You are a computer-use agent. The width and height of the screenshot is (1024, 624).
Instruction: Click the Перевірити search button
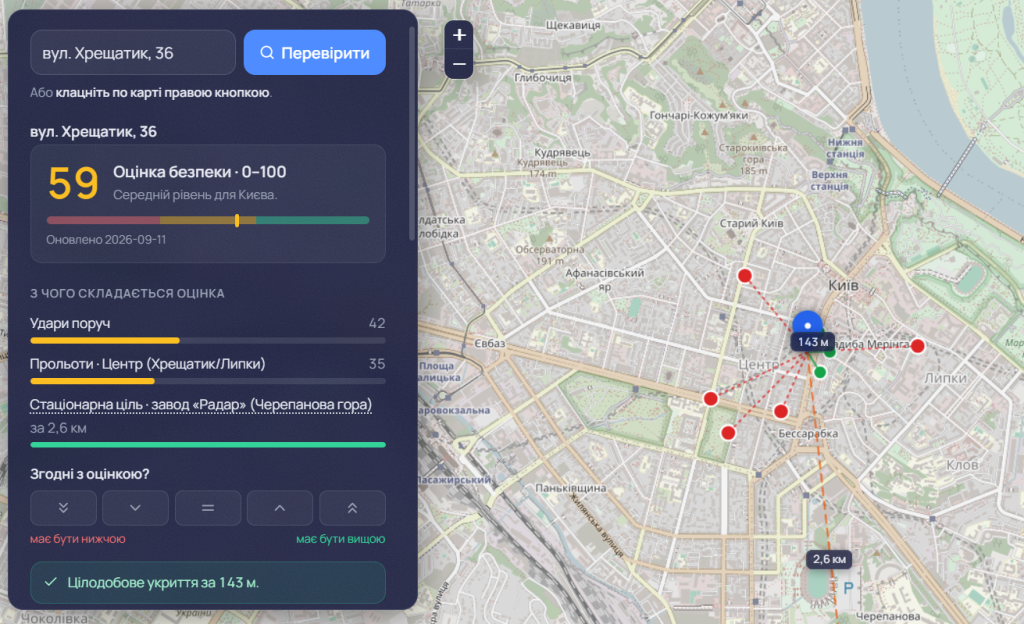[315, 53]
